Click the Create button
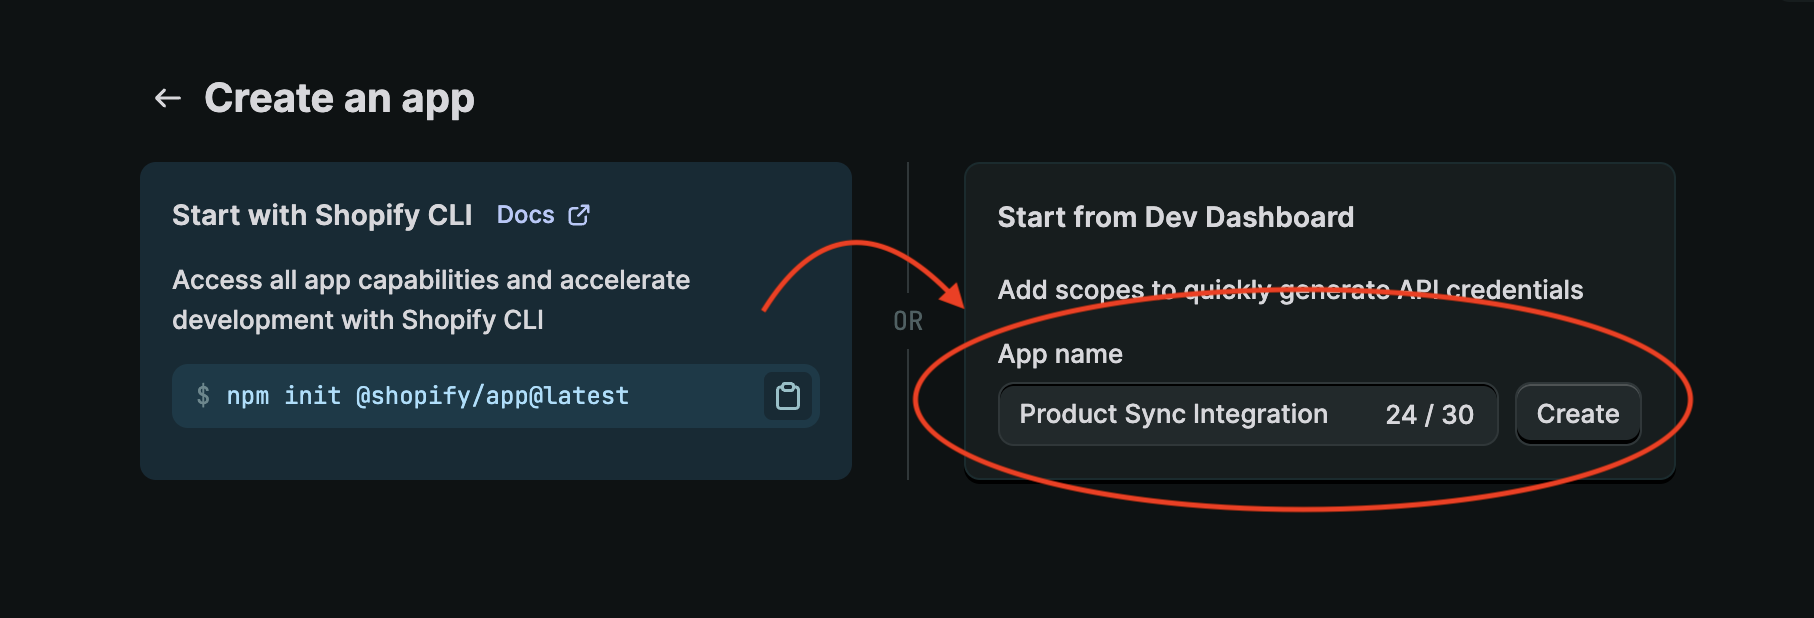1814x618 pixels. 1578,414
